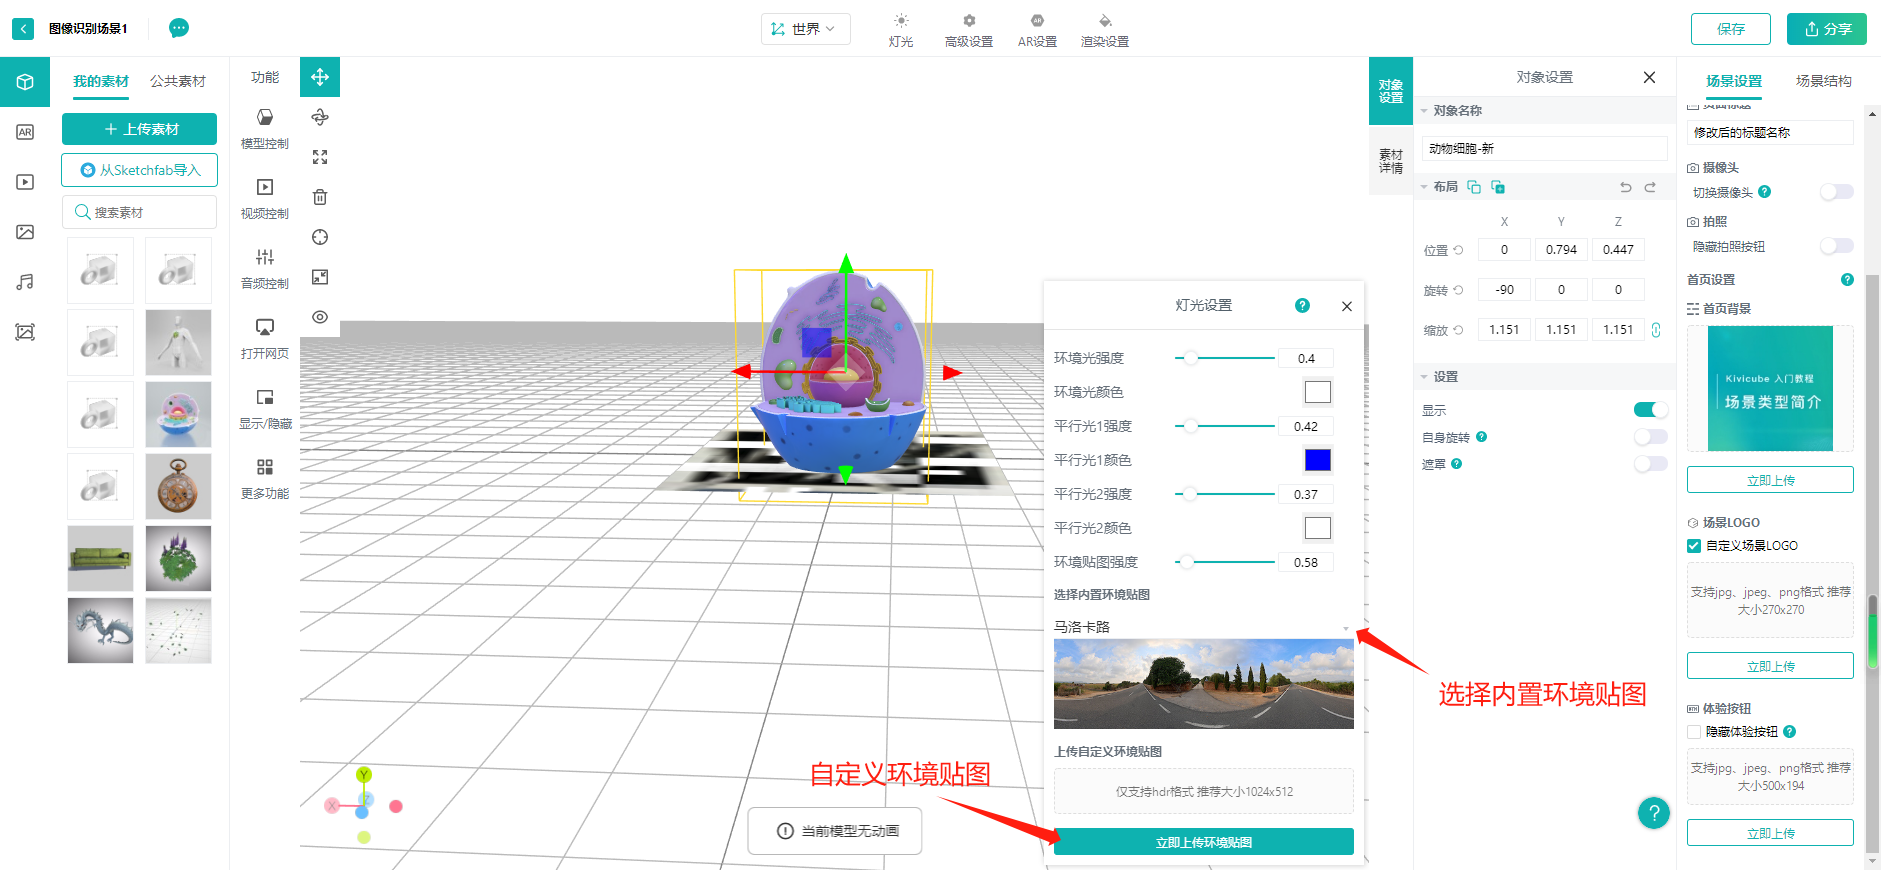1881x870 pixels.
Task: Switch to the 公共素材 tab
Action: (x=178, y=81)
